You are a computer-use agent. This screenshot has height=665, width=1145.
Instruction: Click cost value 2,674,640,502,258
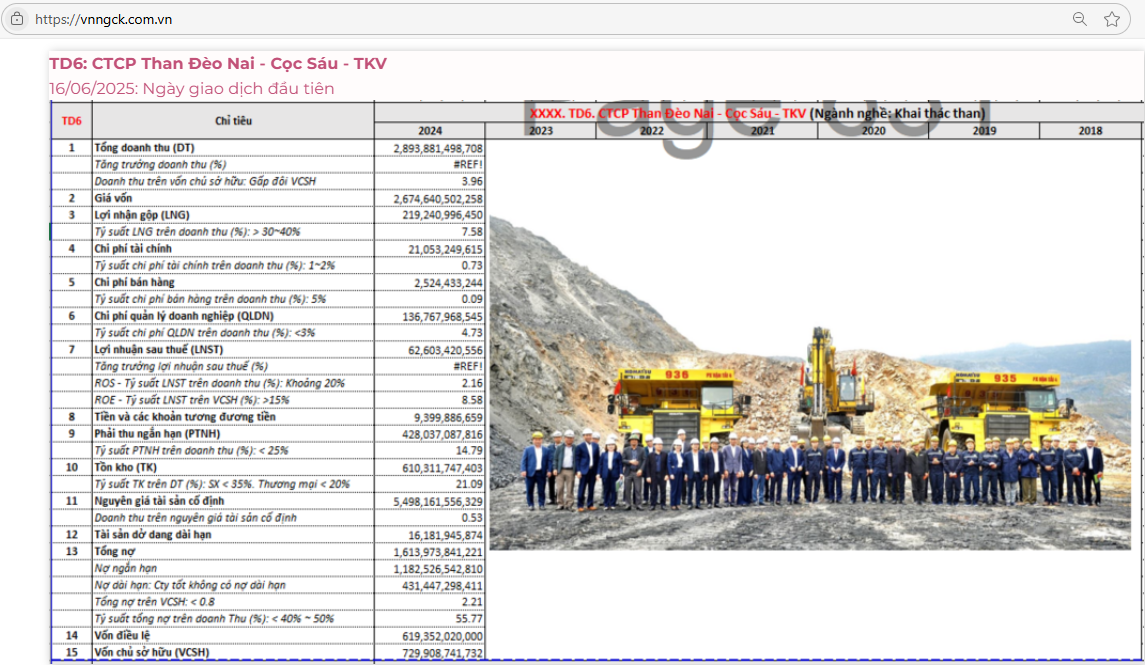[437, 199]
